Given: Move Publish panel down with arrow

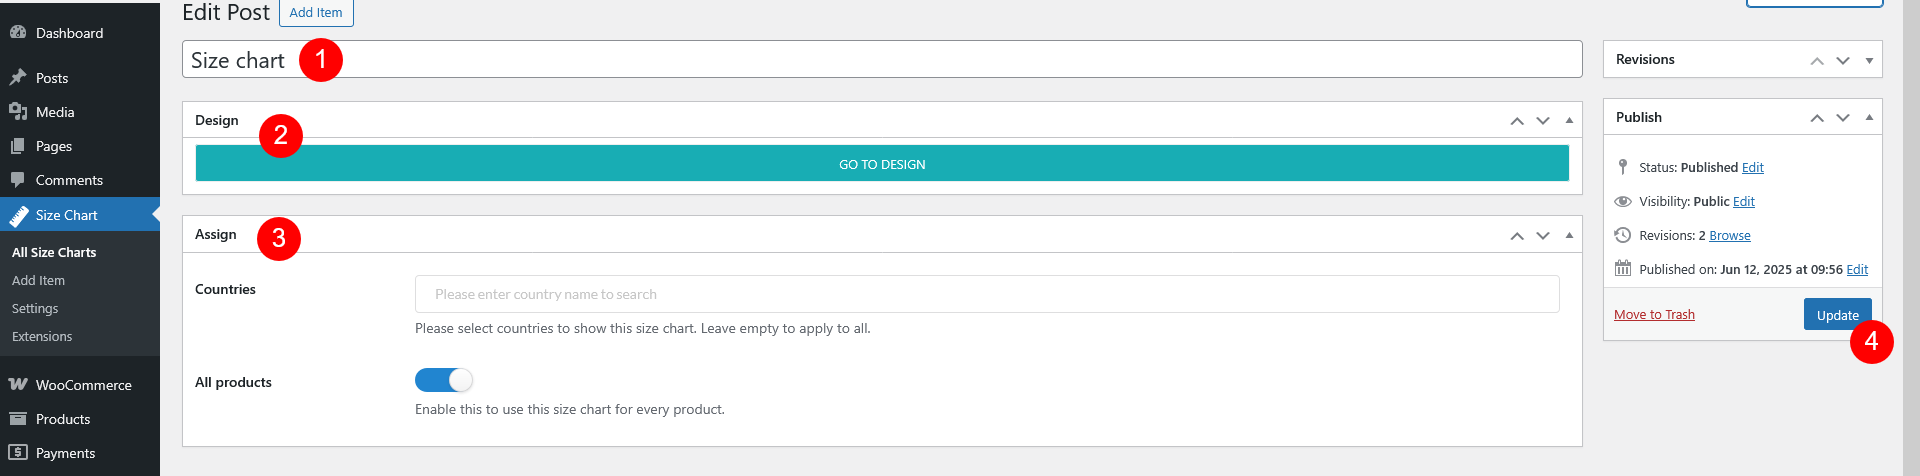Looking at the screenshot, I should tap(1843, 118).
